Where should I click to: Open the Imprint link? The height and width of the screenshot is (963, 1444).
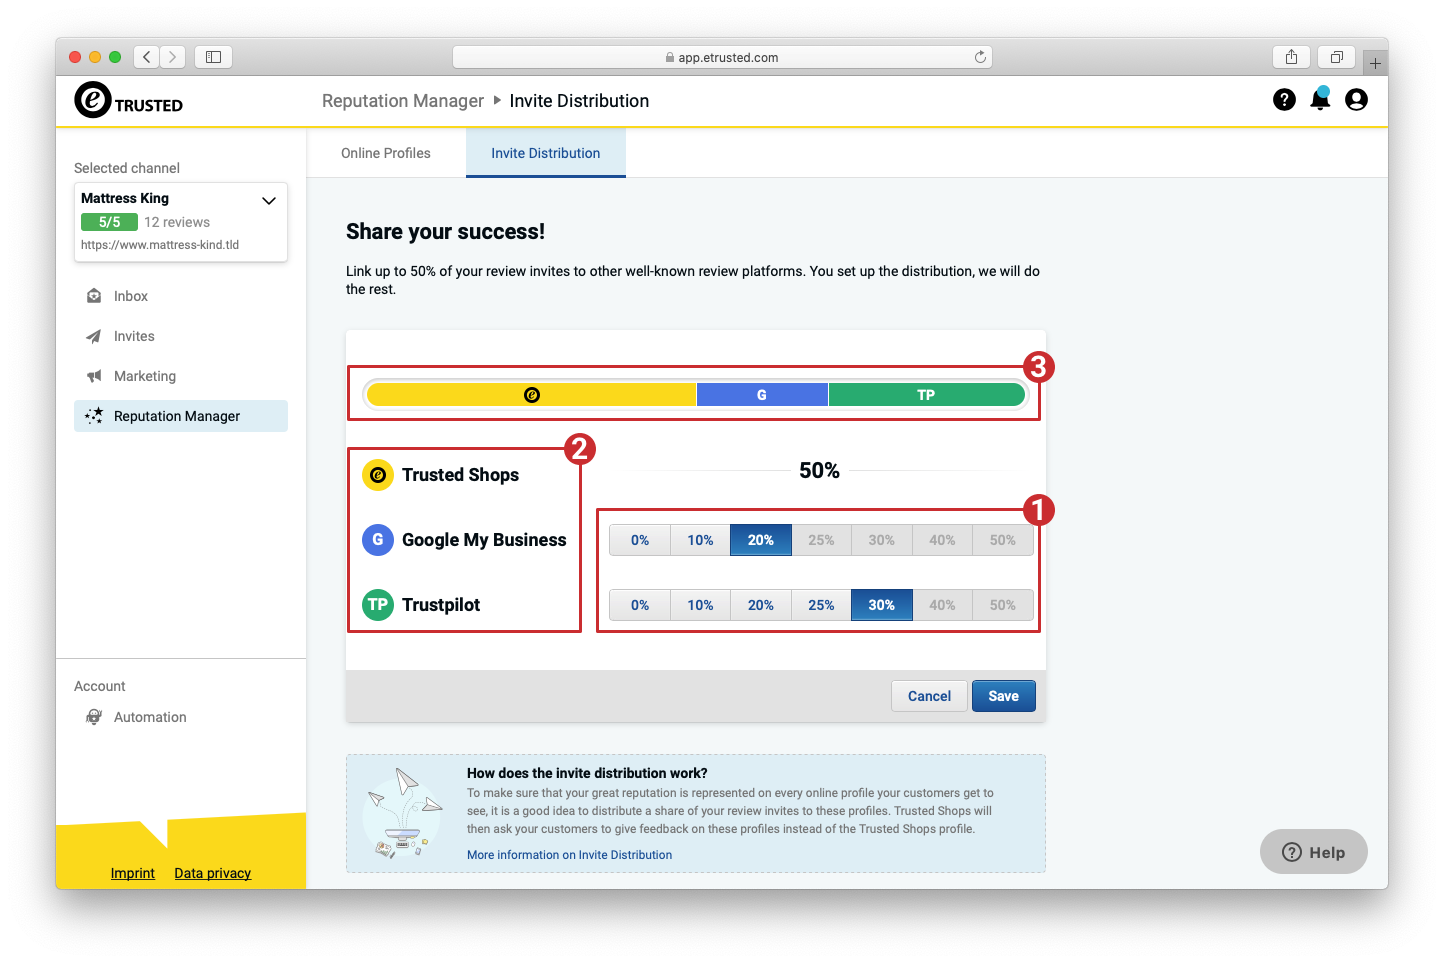(133, 873)
